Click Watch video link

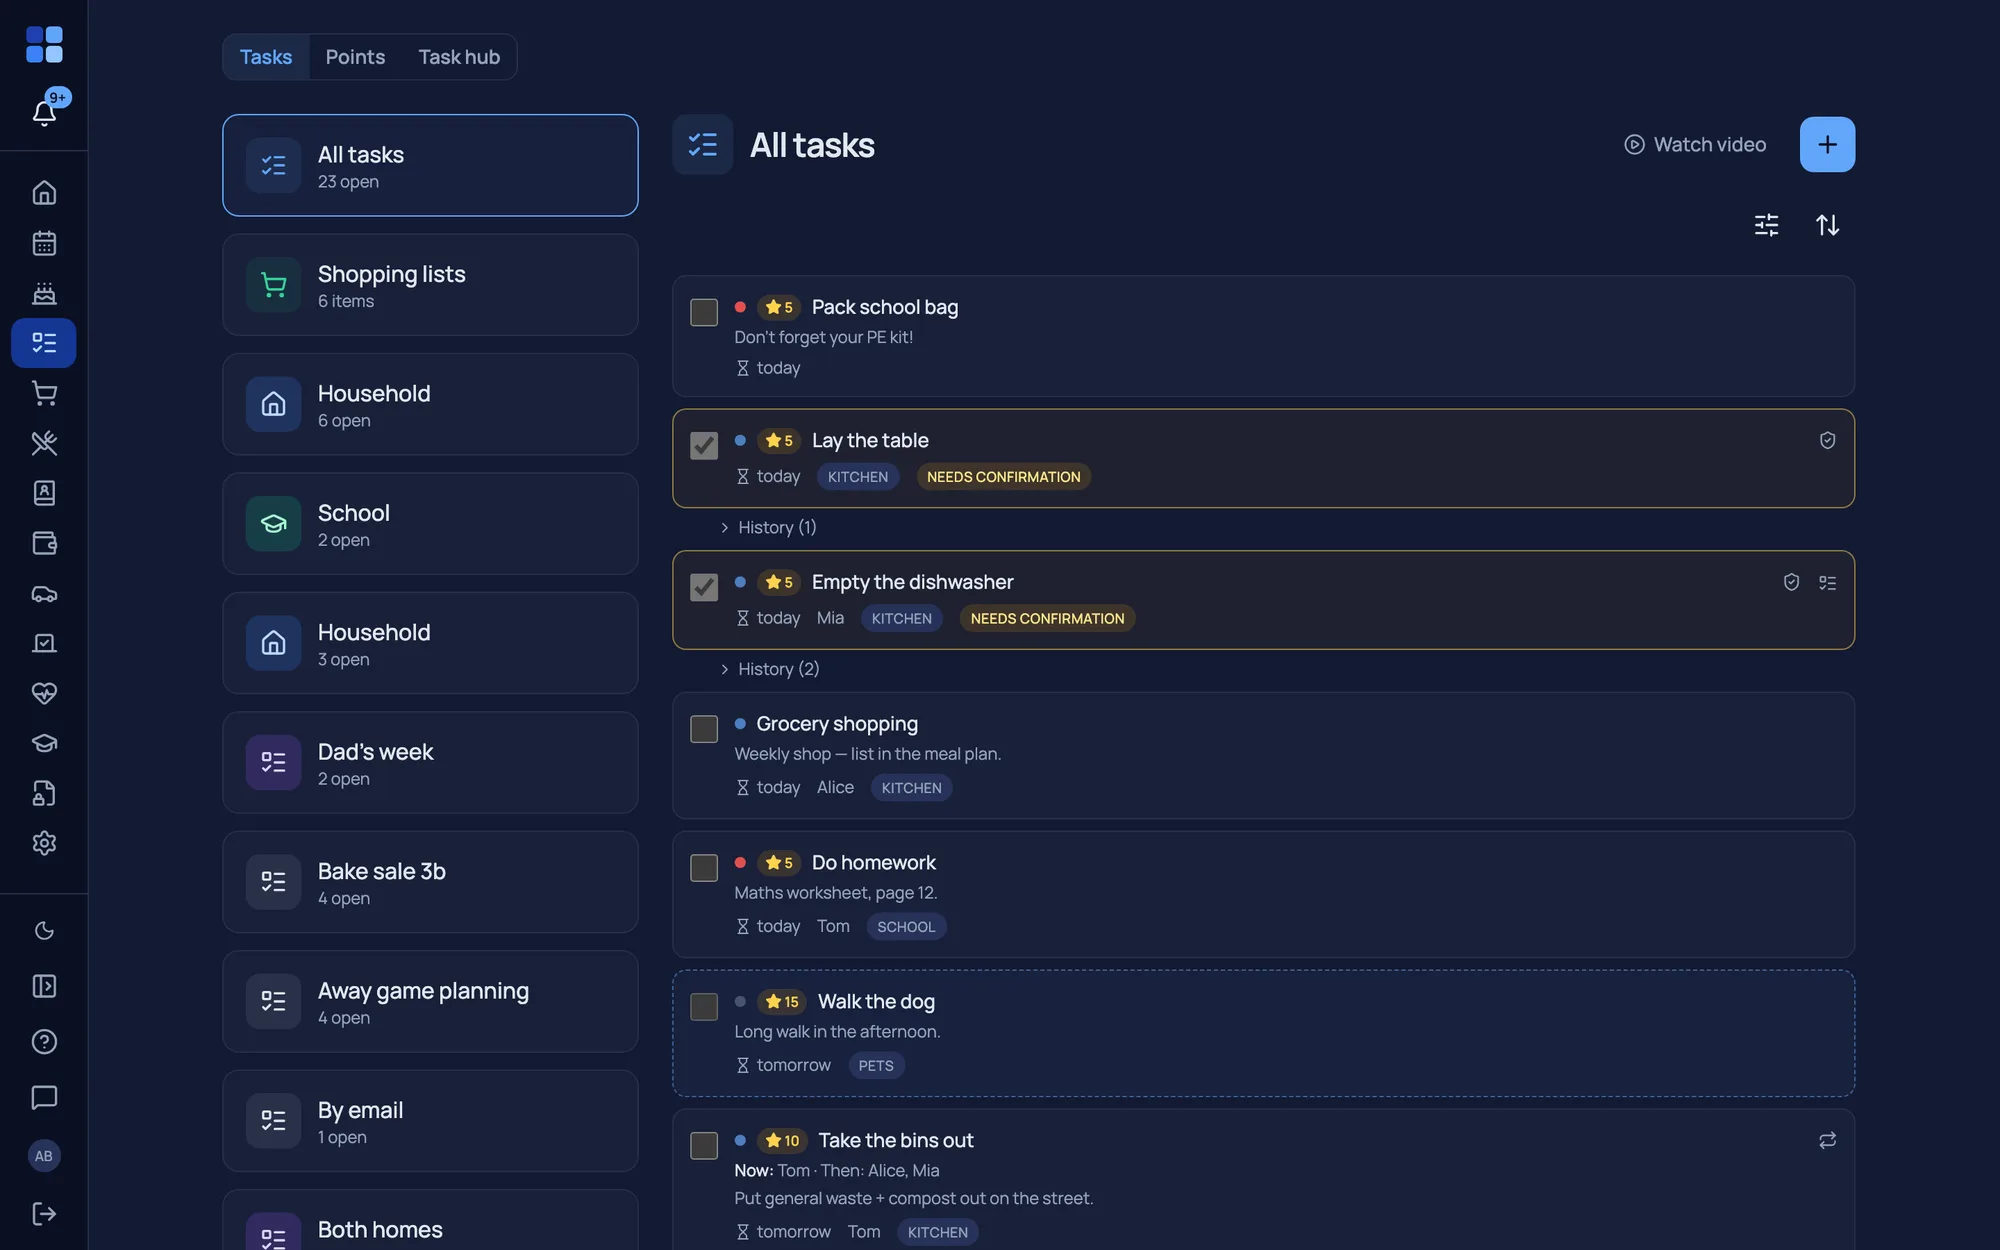click(x=1695, y=145)
